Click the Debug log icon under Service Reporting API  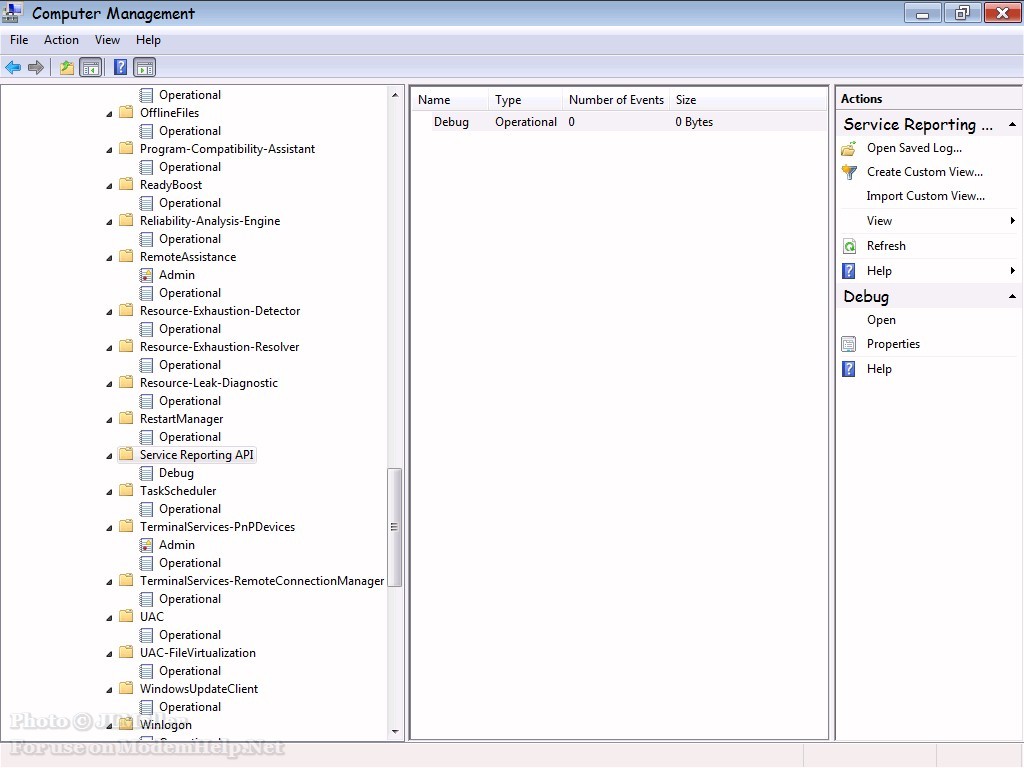coord(146,473)
